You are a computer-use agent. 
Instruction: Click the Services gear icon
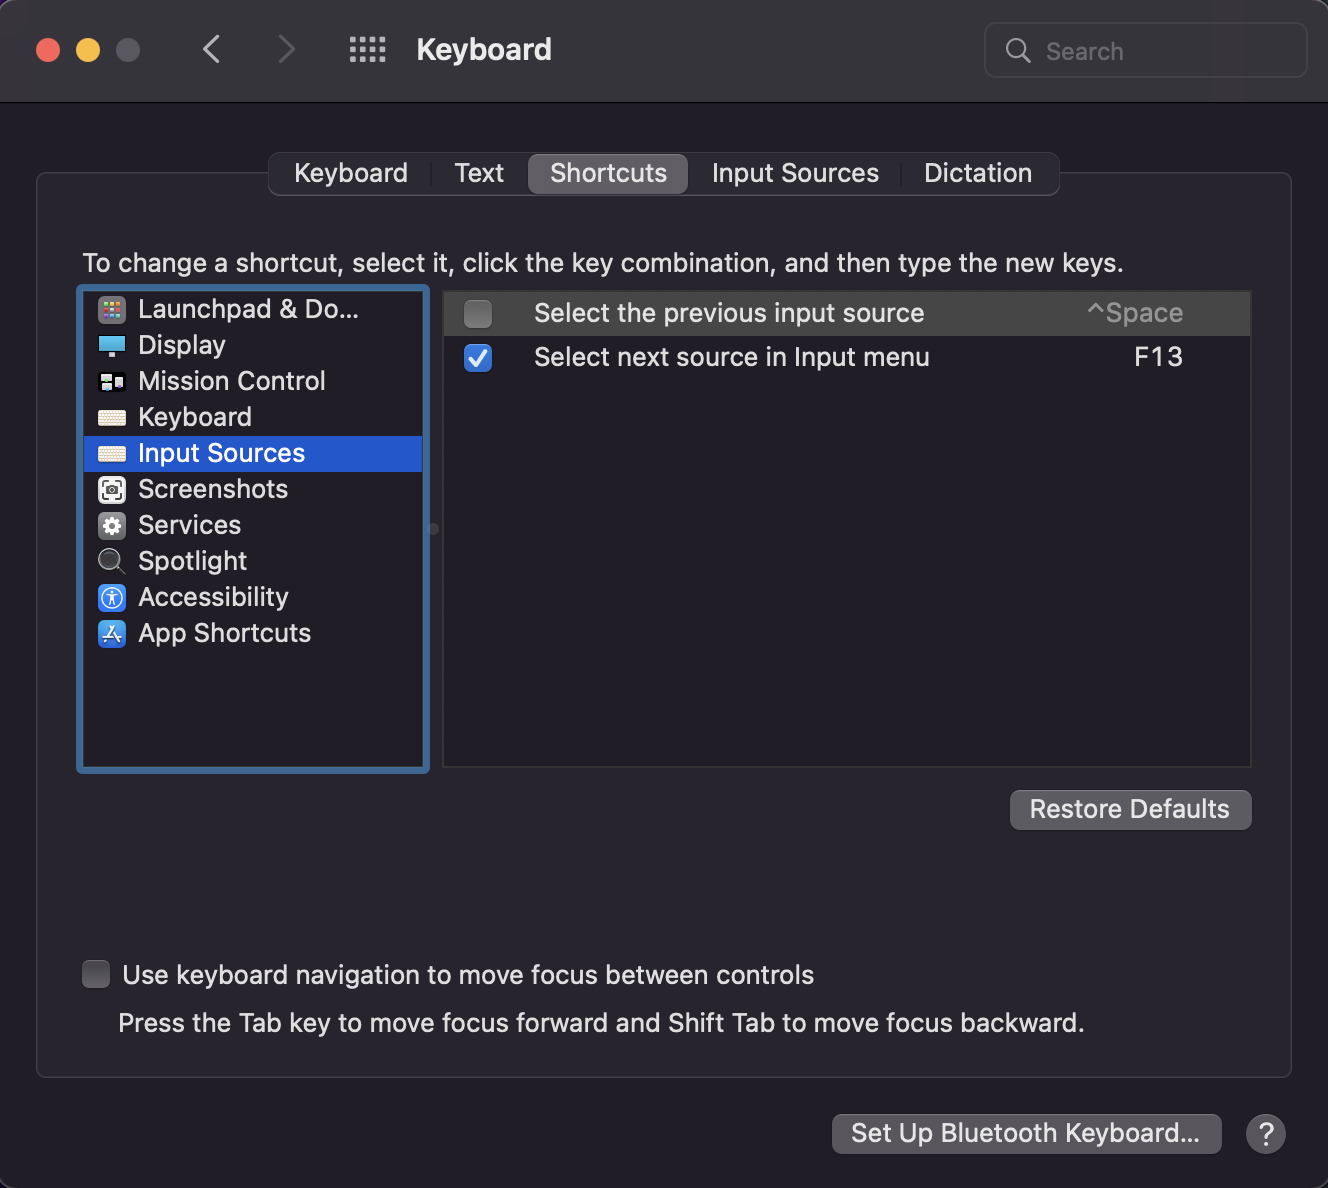point(112,526)
